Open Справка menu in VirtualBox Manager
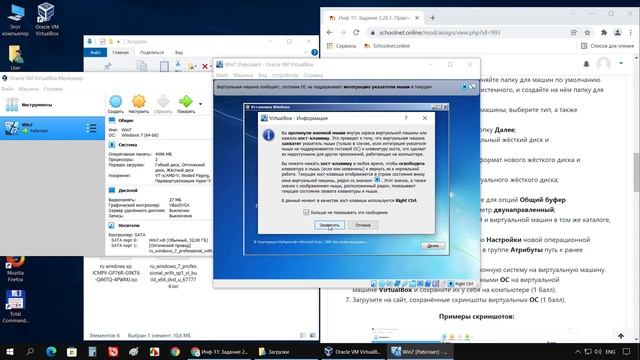This screenshot has height=360, width=640. 53,89
